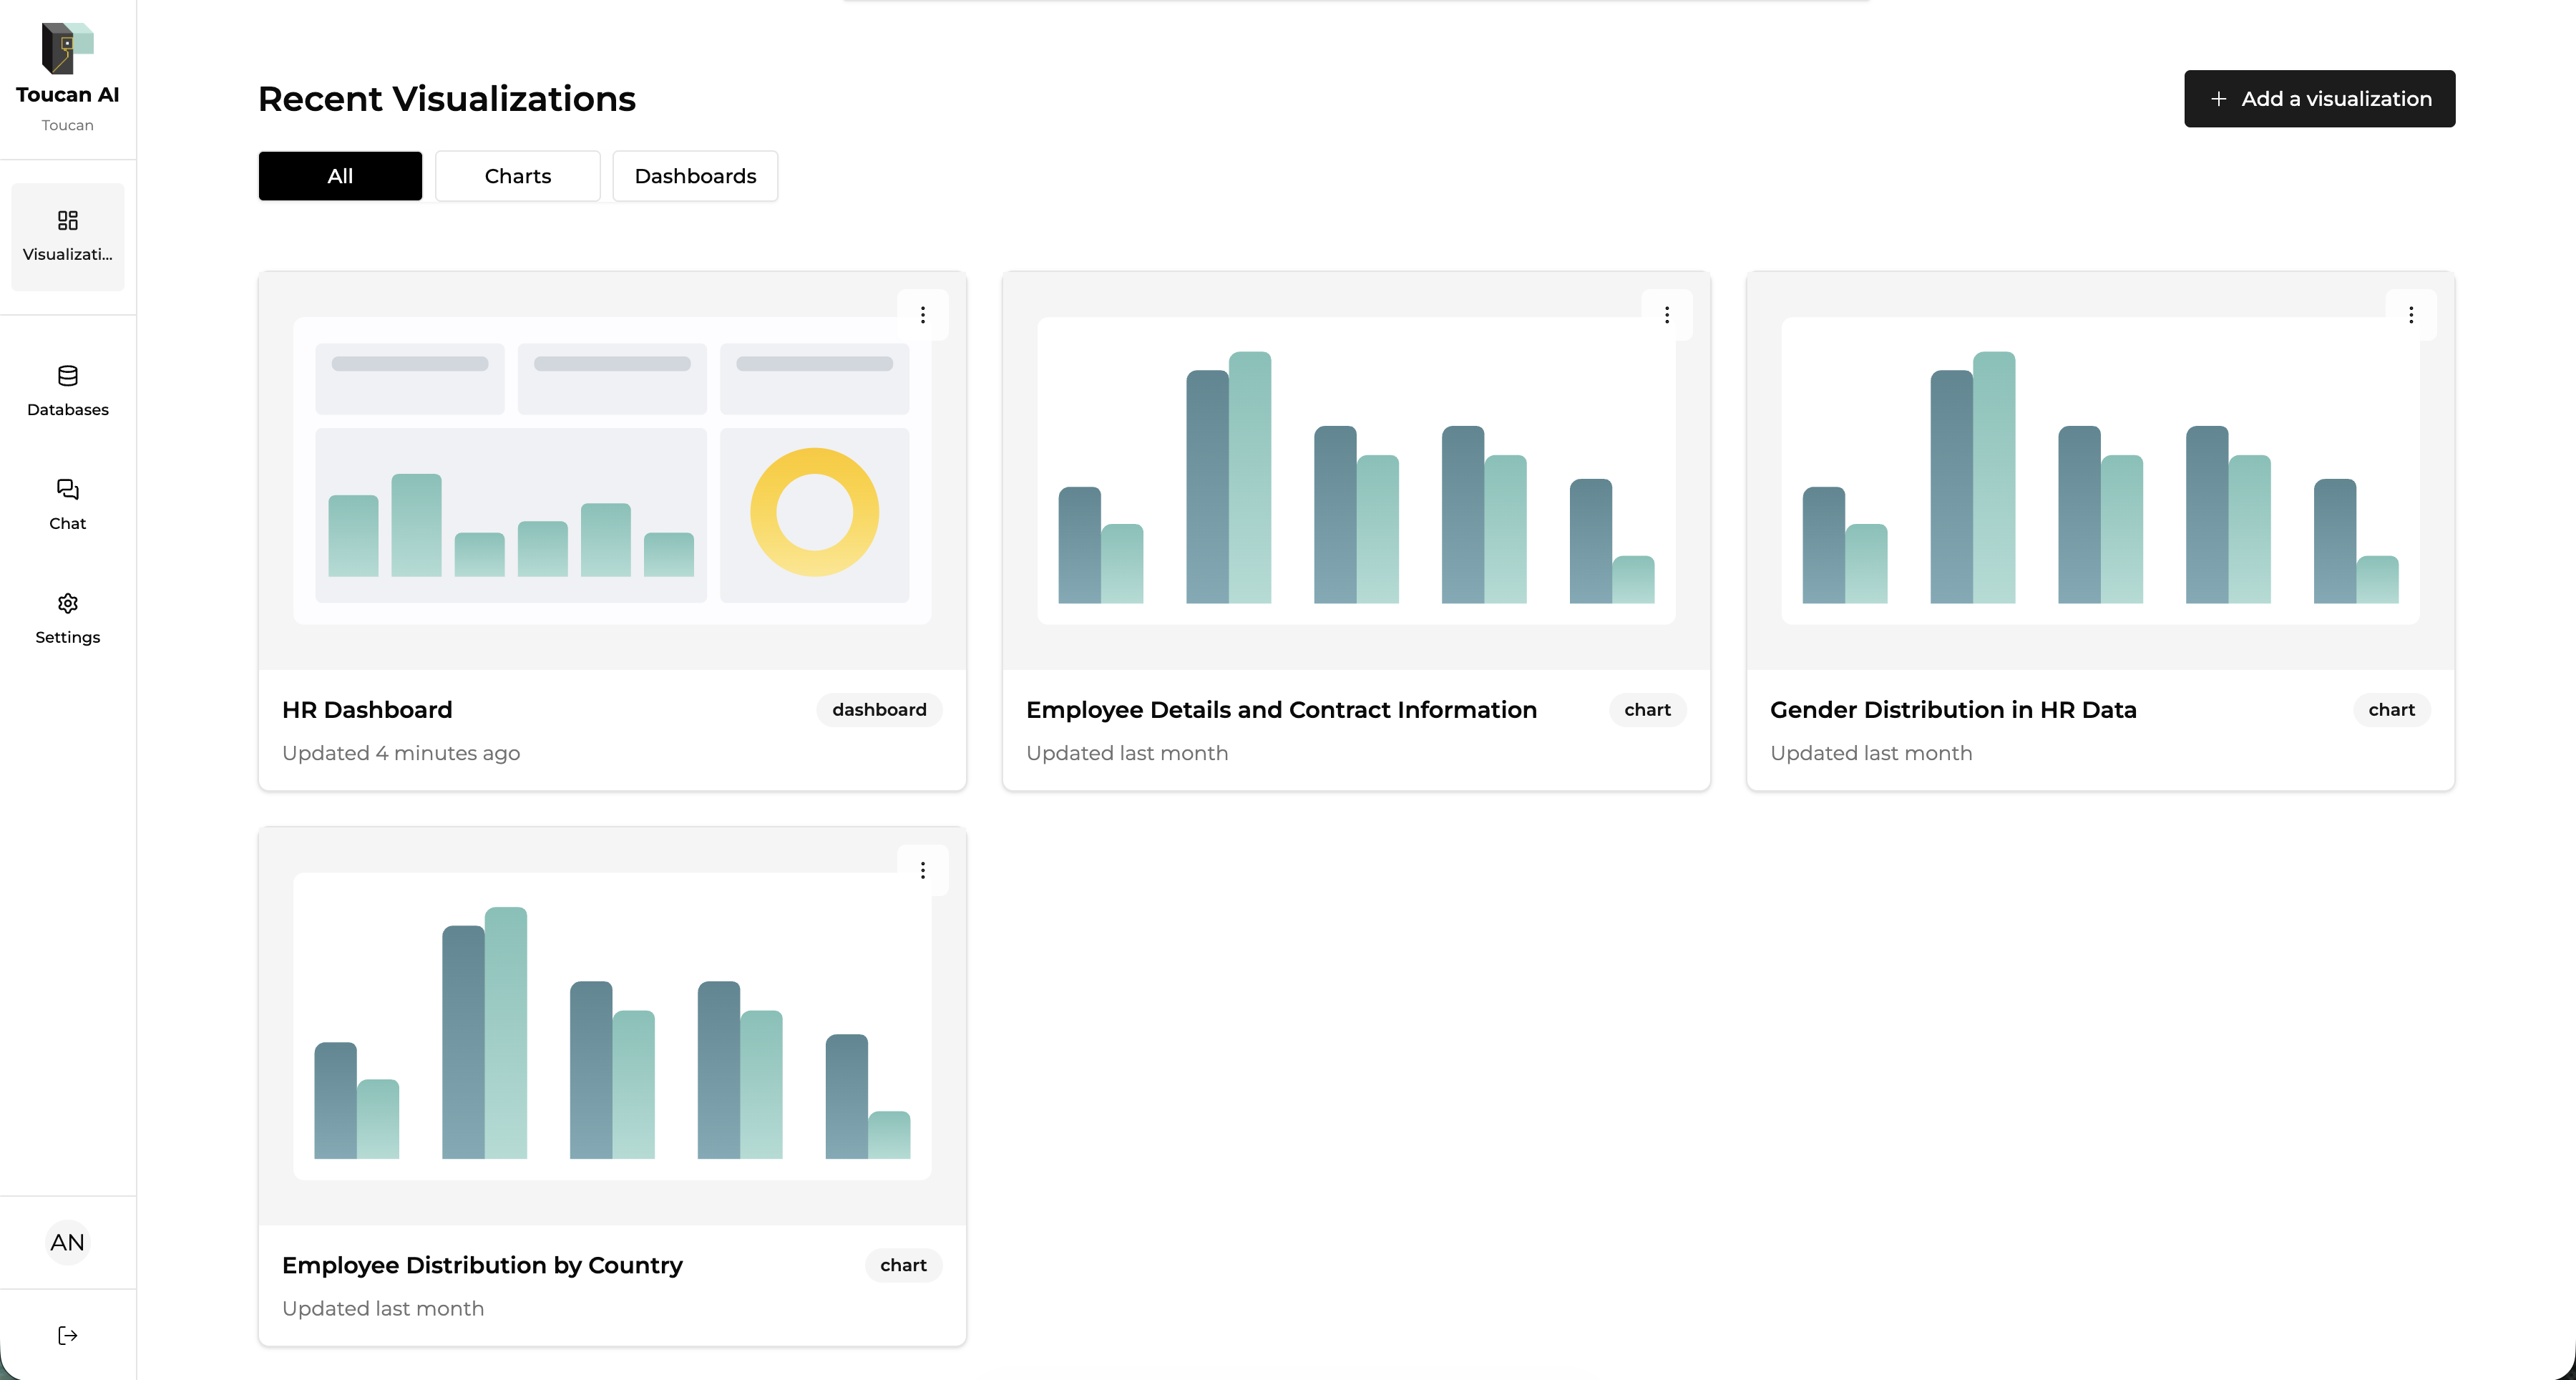This screenshot has height=1380, width=2576.
Task: Open Employee Details card kebab menu
Action: point(1666,315)
